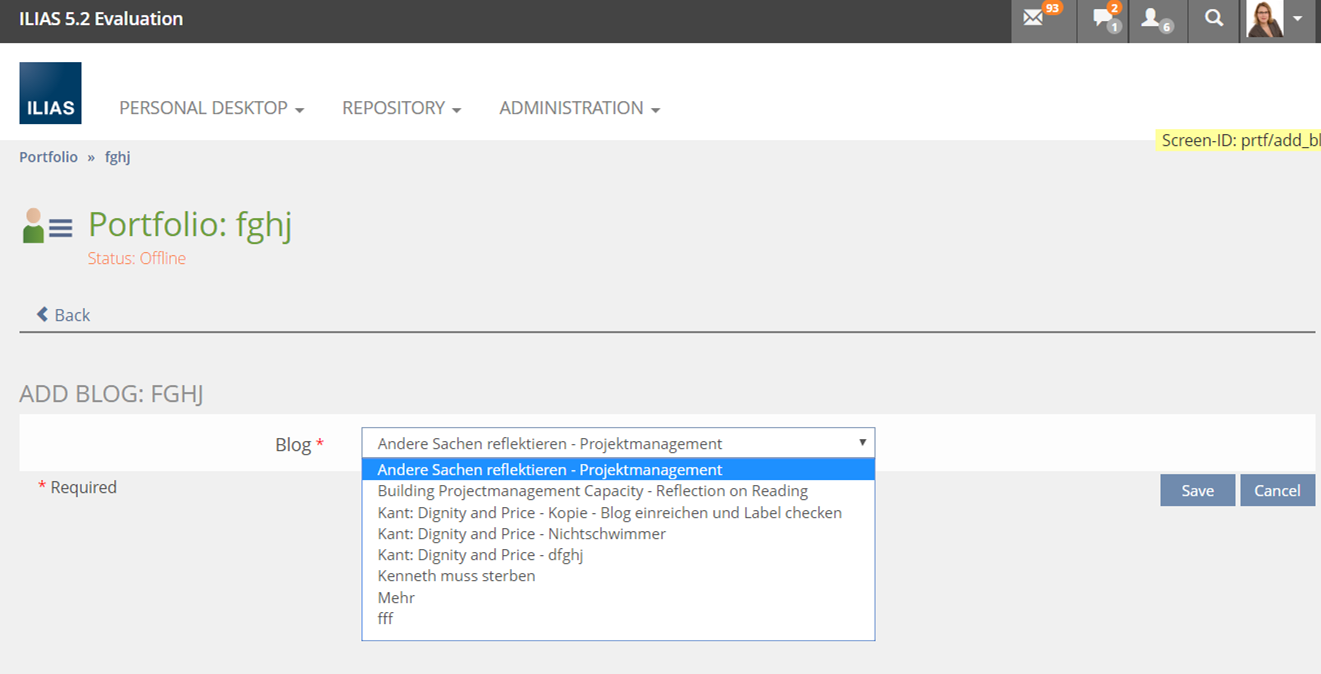Collapse the Blog selection dropdown
The image size is (1321, 674).
point(617,443)
